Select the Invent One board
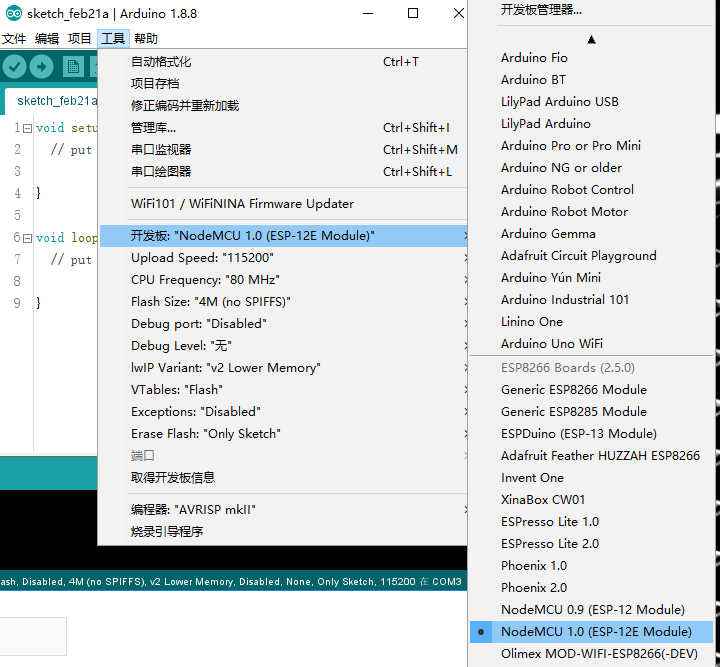Image resolution: width=720 pixels, height=667 pixels. click(591, 478)
